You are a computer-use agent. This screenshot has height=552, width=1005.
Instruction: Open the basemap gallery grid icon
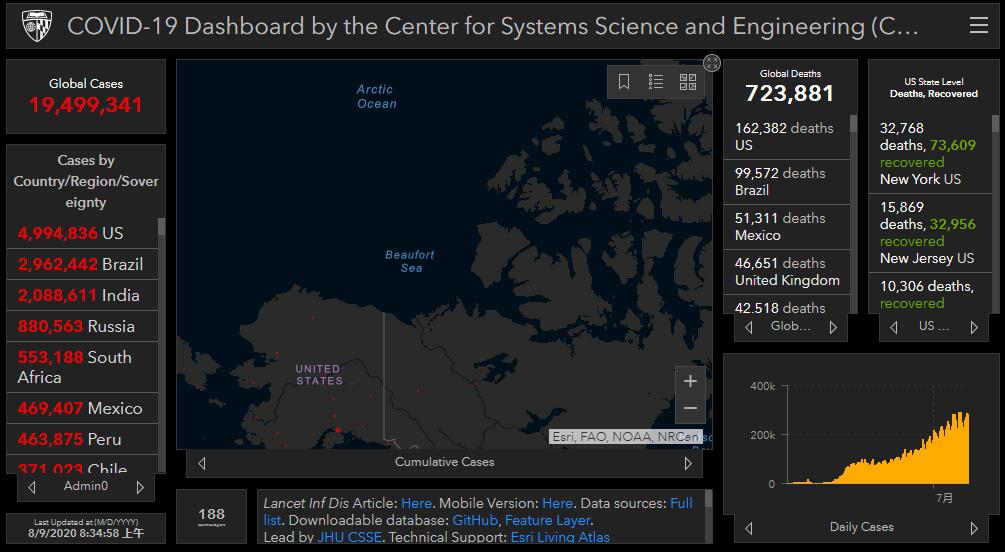click(x=688, y=82)
